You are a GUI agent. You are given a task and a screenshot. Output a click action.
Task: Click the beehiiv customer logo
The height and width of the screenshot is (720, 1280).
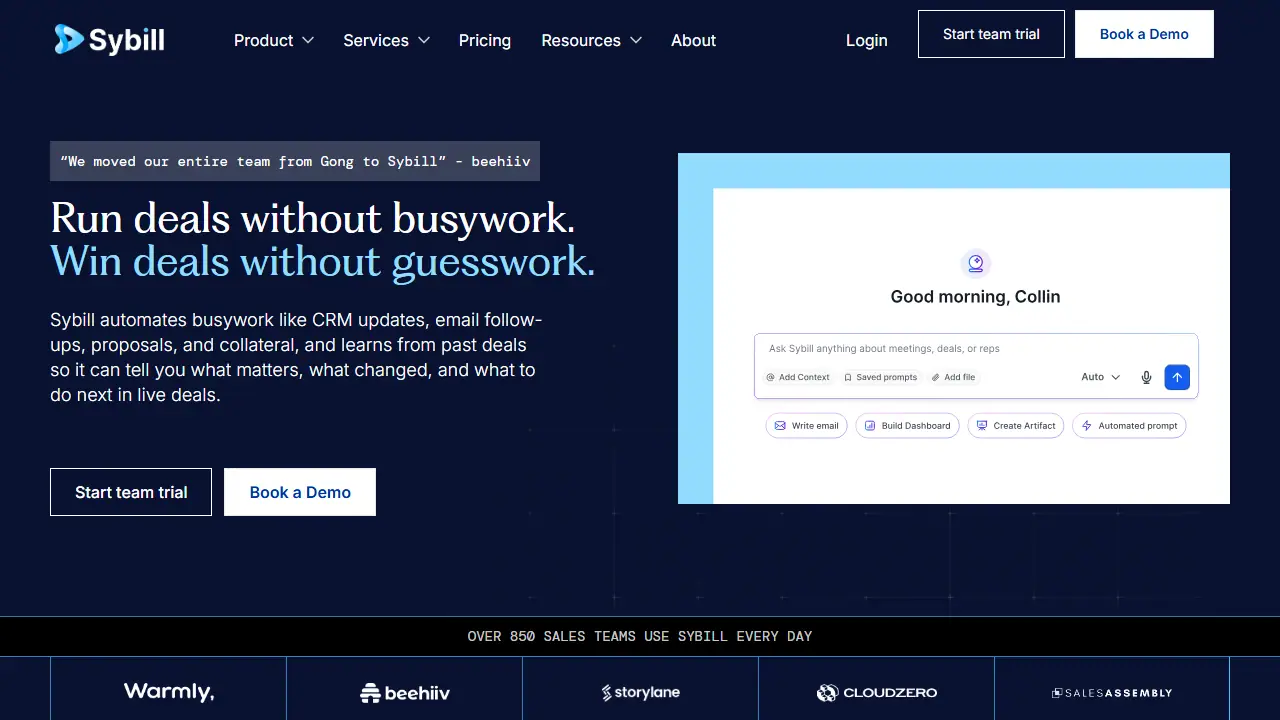coord(404,692)
